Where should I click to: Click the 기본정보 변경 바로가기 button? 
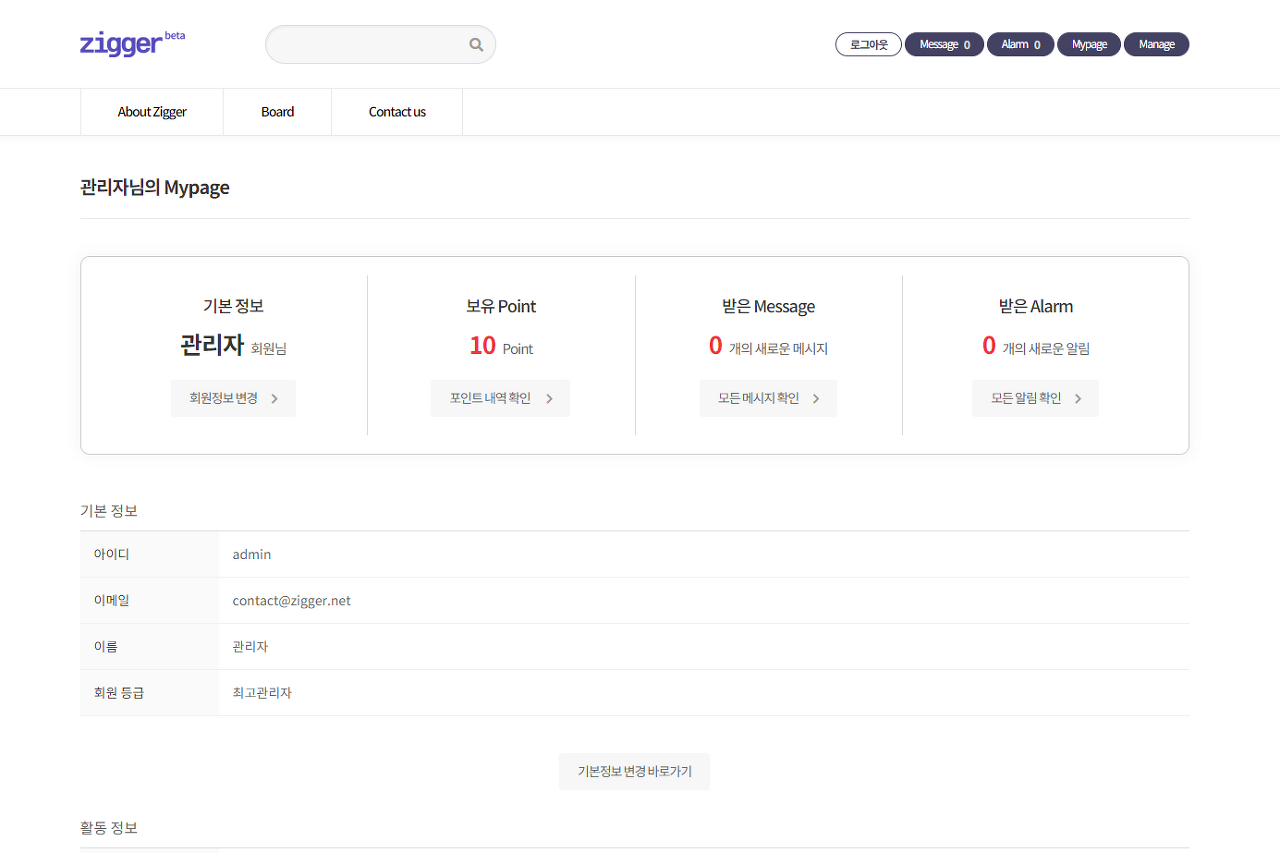pyautogui.click(x=634, y=772)
